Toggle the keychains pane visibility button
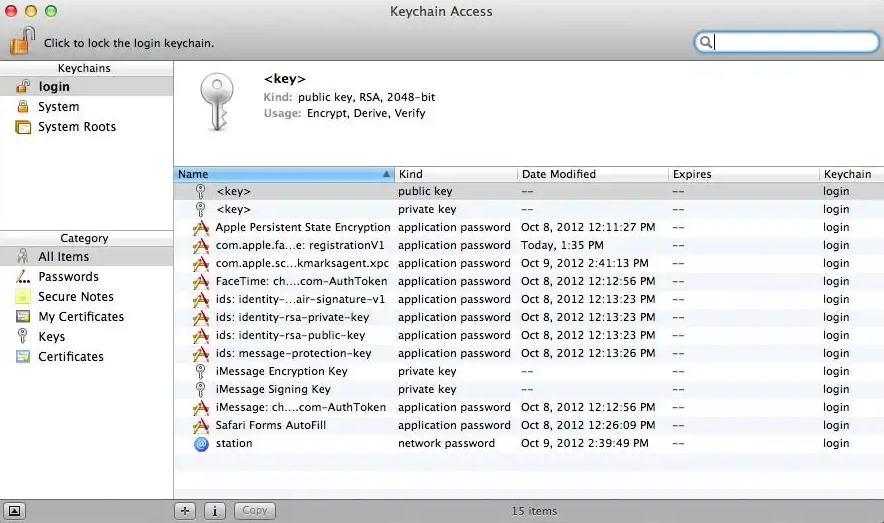The height and width of the screenshot is (523, 884). (x=14, y=511)
